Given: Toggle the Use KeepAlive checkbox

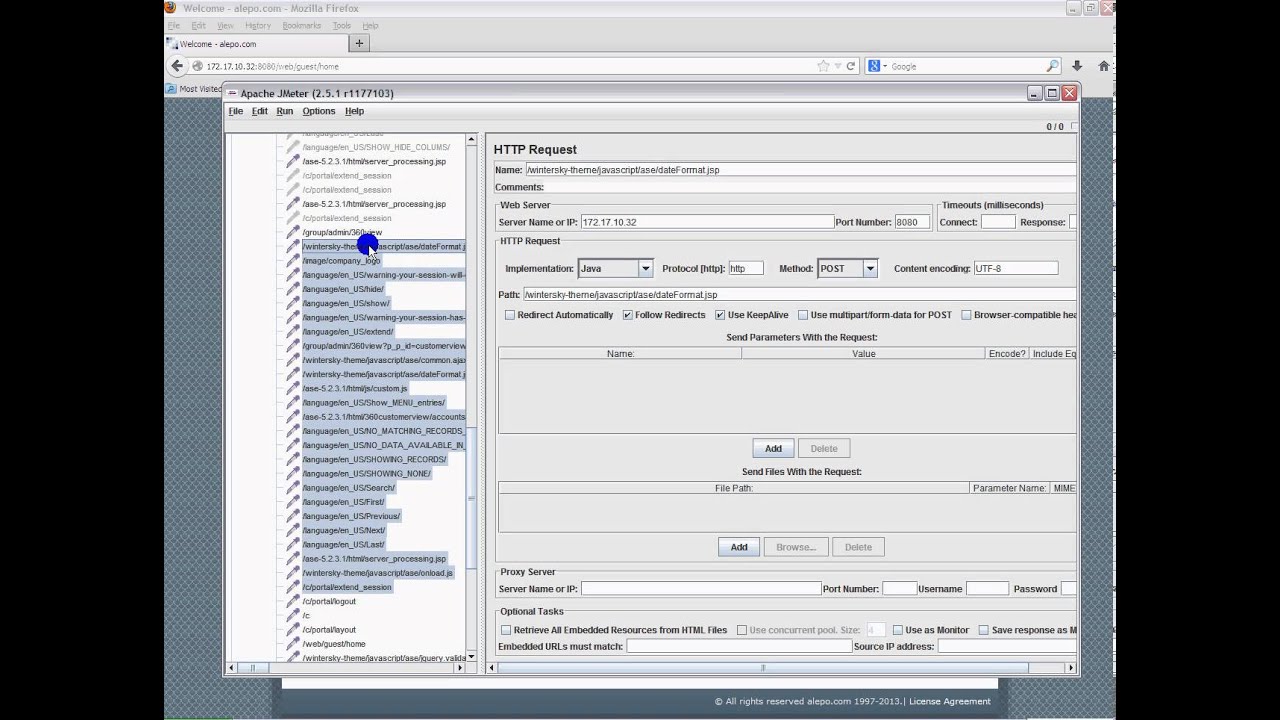Looking at the screenshot, I should [720, 315].
